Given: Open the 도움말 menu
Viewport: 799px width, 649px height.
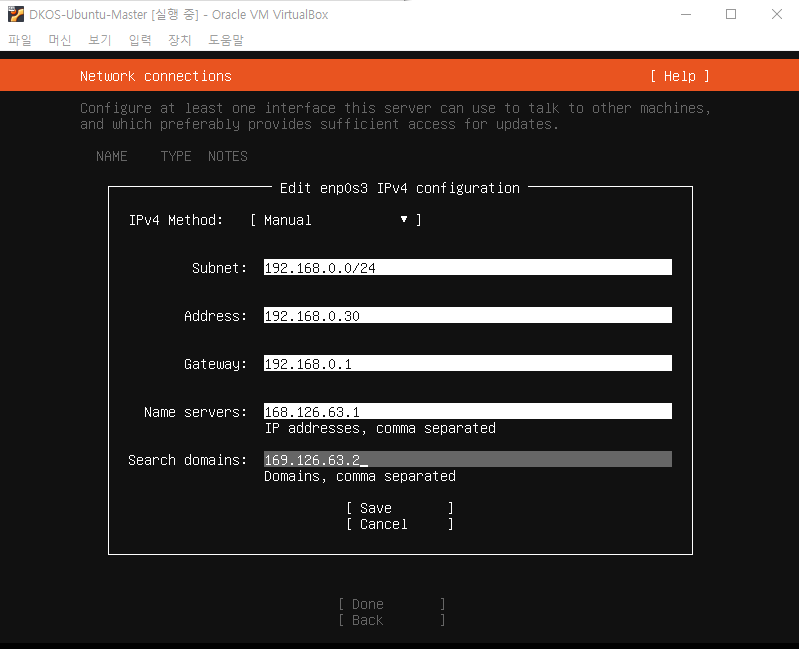Looking at the screenshot, I should click(x=226, y=40).
